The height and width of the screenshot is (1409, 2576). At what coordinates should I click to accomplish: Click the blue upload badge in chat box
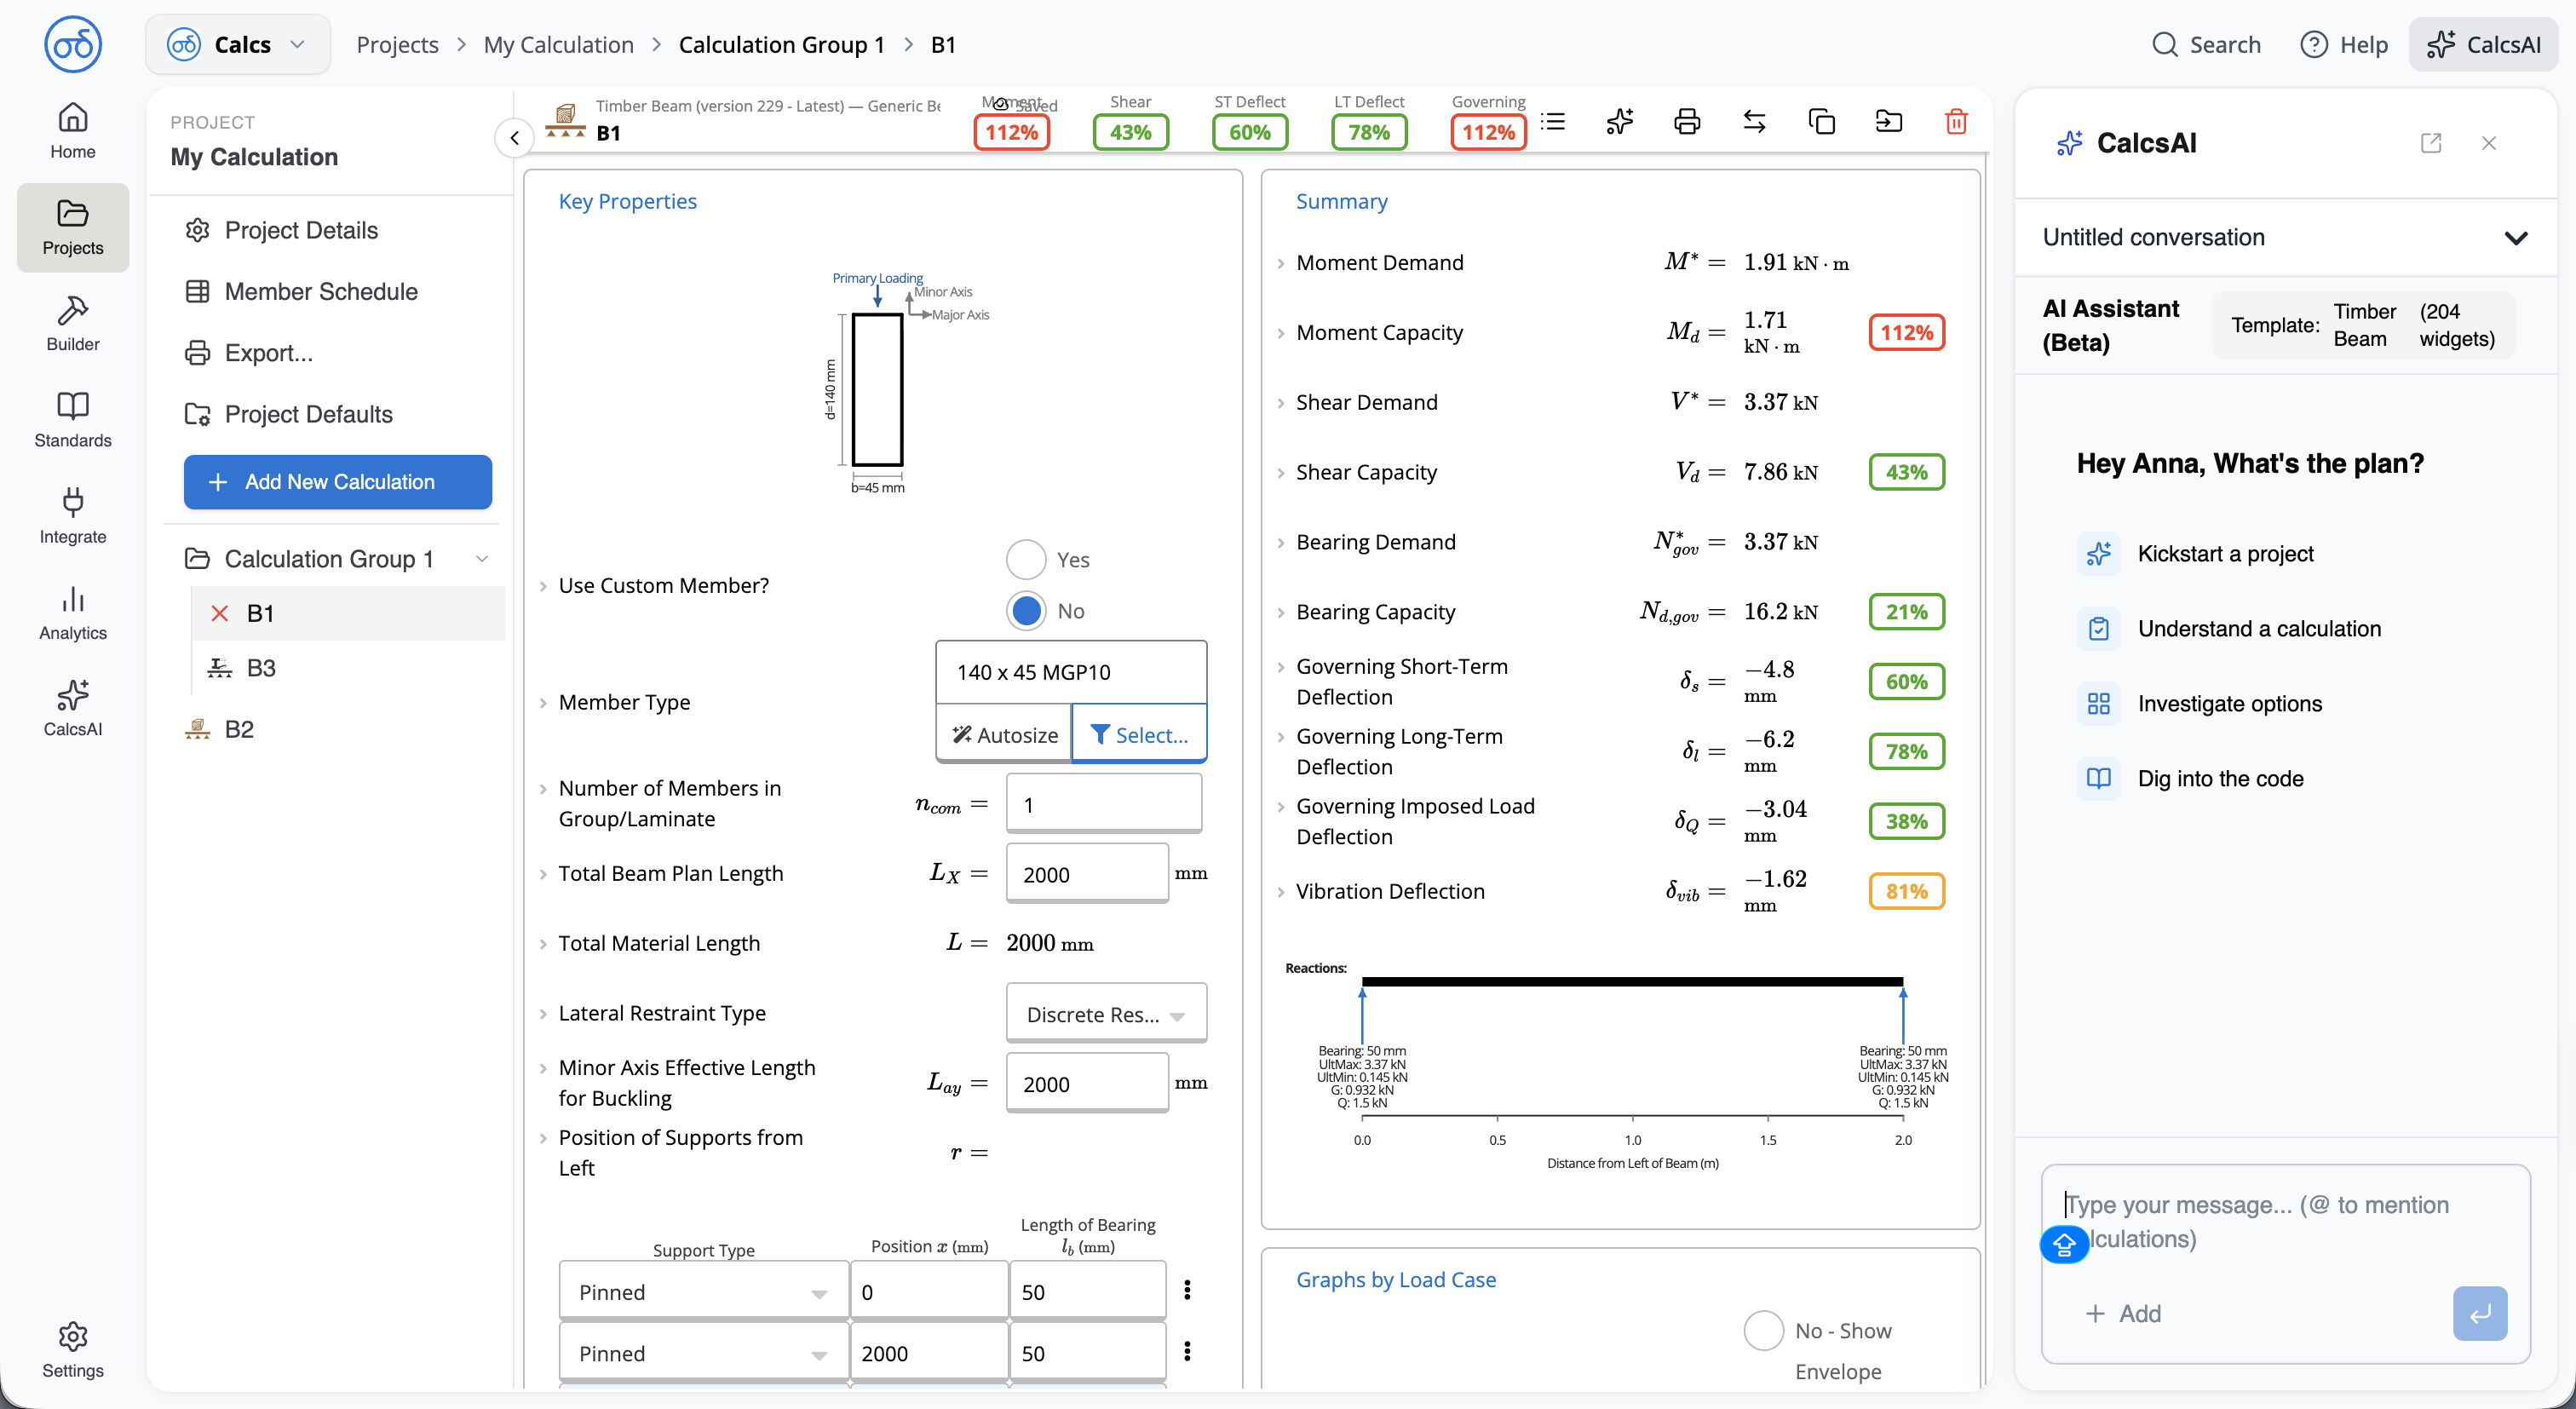pos(2064,1244)
